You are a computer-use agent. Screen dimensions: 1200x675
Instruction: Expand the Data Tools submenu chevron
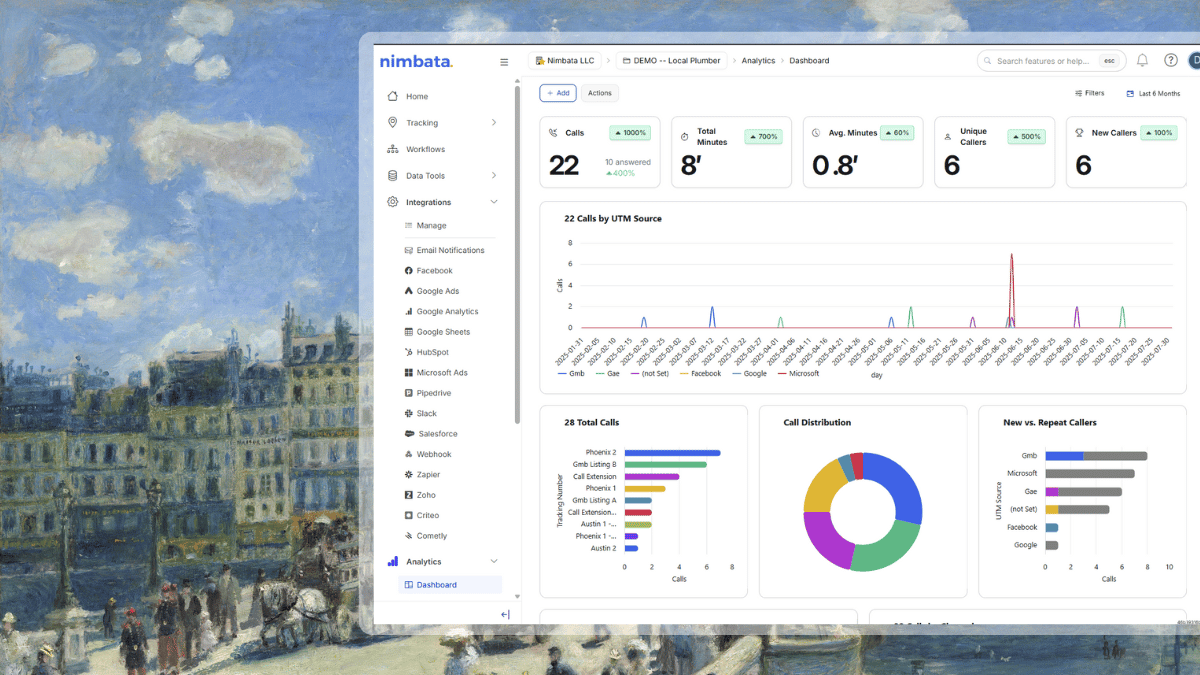pos(494,176)
